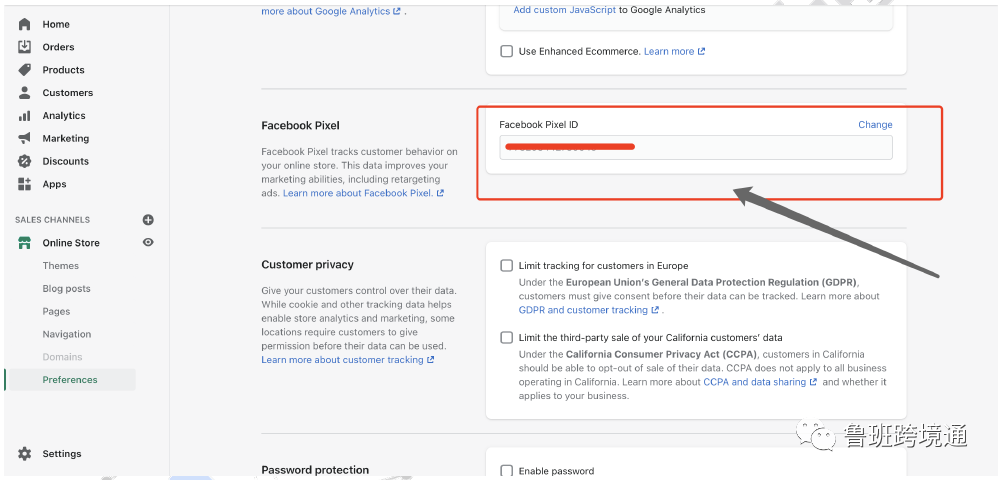Tick the Enable password checkbox

[x=507, y=471]
